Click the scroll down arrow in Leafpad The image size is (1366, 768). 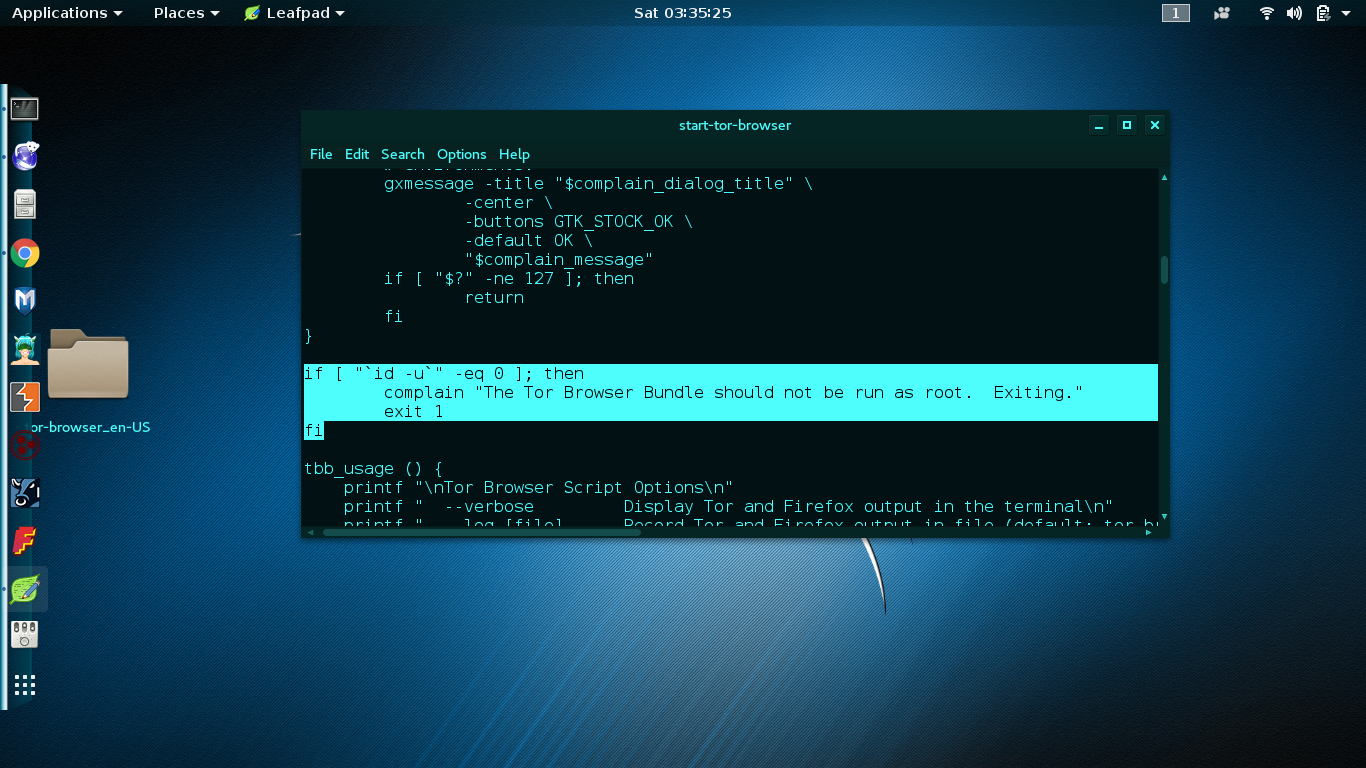click(x=1164, y=517)
